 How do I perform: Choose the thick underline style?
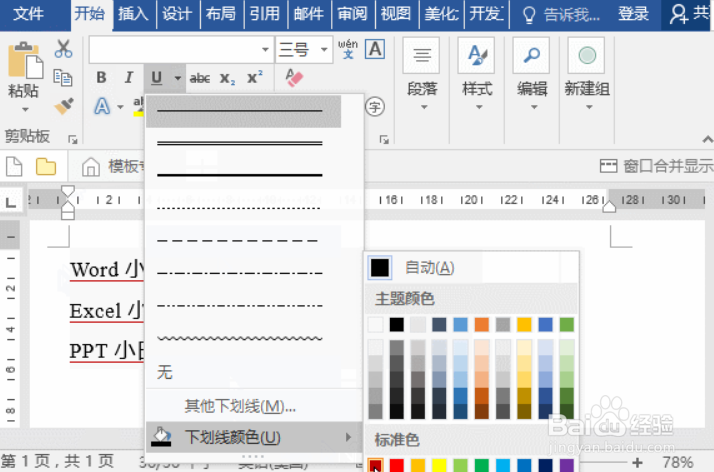243,175
